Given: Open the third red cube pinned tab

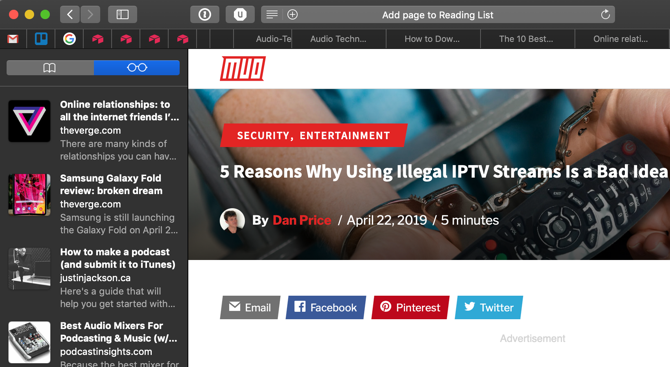Looking at the screenshot, I should coord(154,39).
